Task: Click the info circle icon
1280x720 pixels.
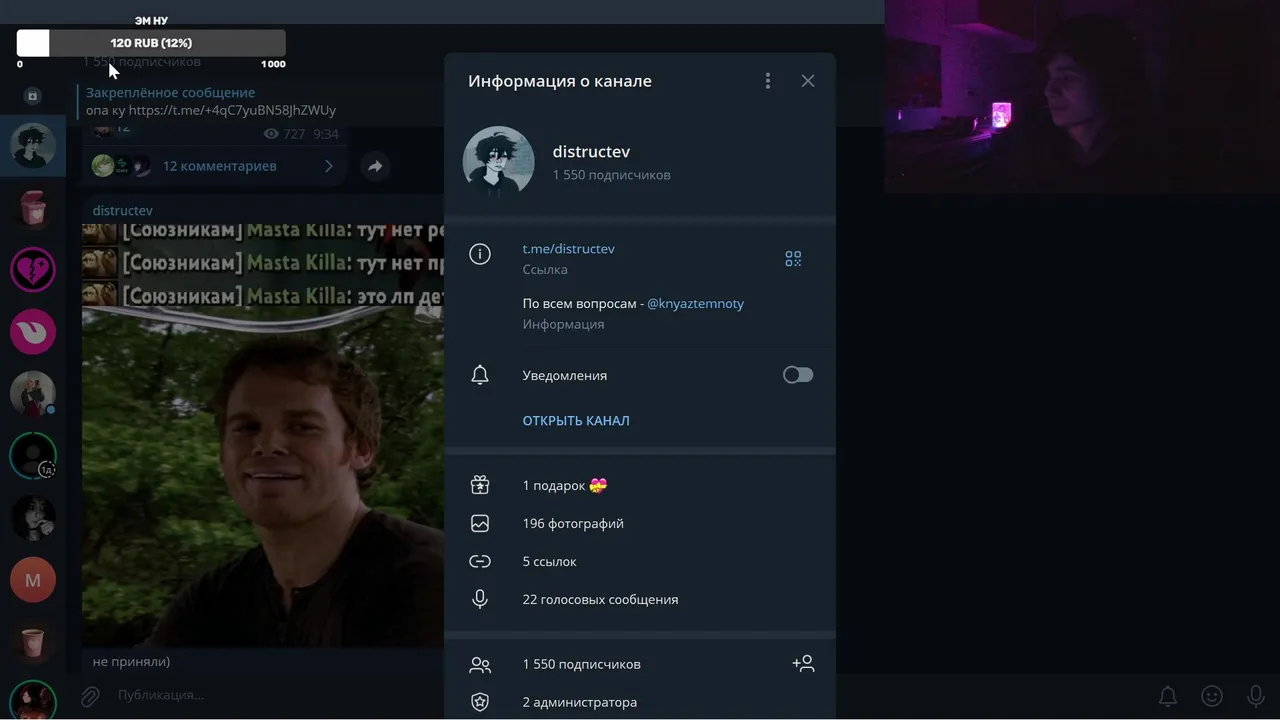Action: coord(480,254)
